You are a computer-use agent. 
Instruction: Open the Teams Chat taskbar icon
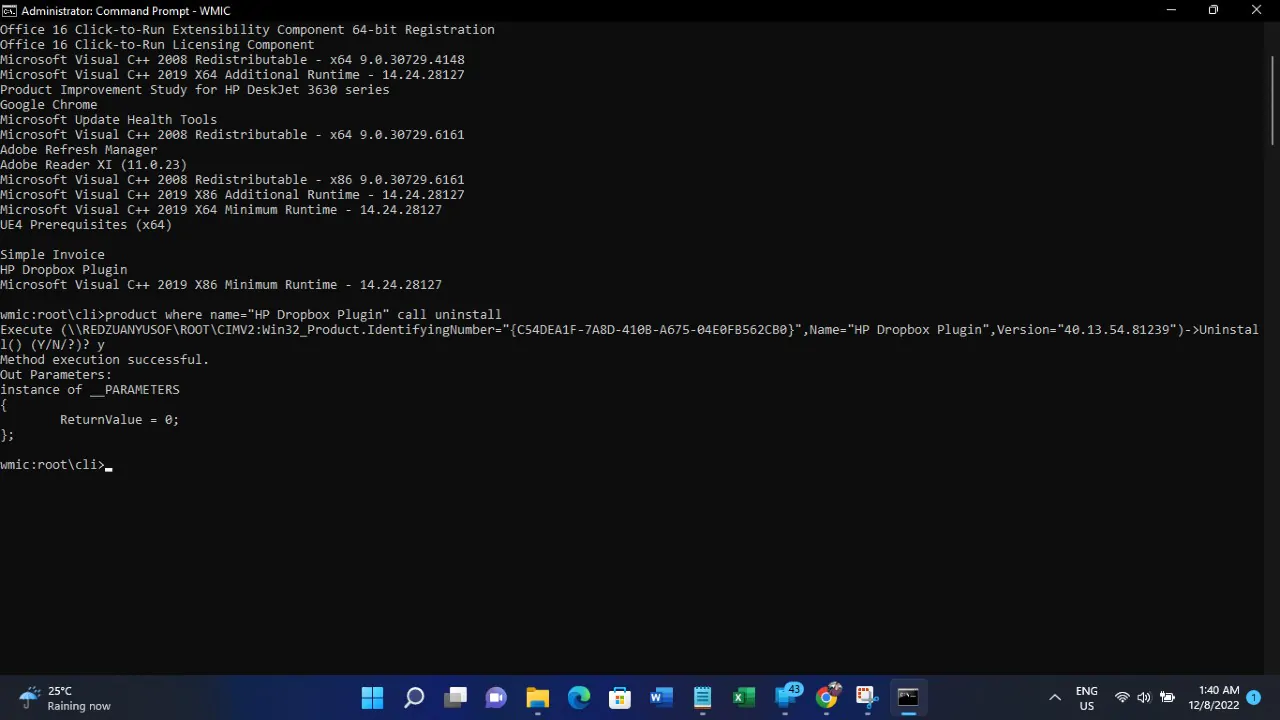(497, 697)
